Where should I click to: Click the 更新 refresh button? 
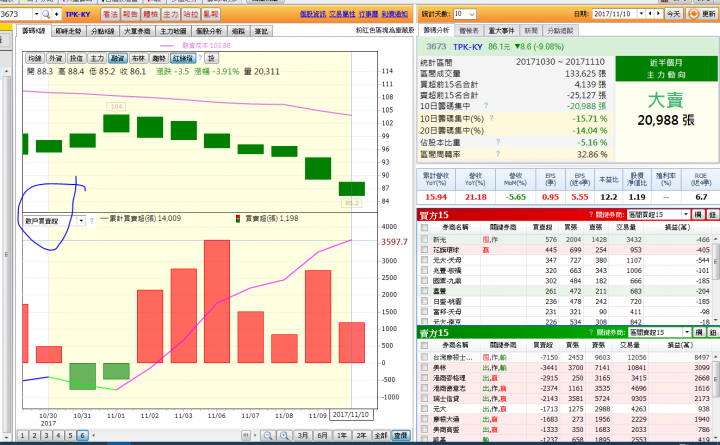pos(702,14)
